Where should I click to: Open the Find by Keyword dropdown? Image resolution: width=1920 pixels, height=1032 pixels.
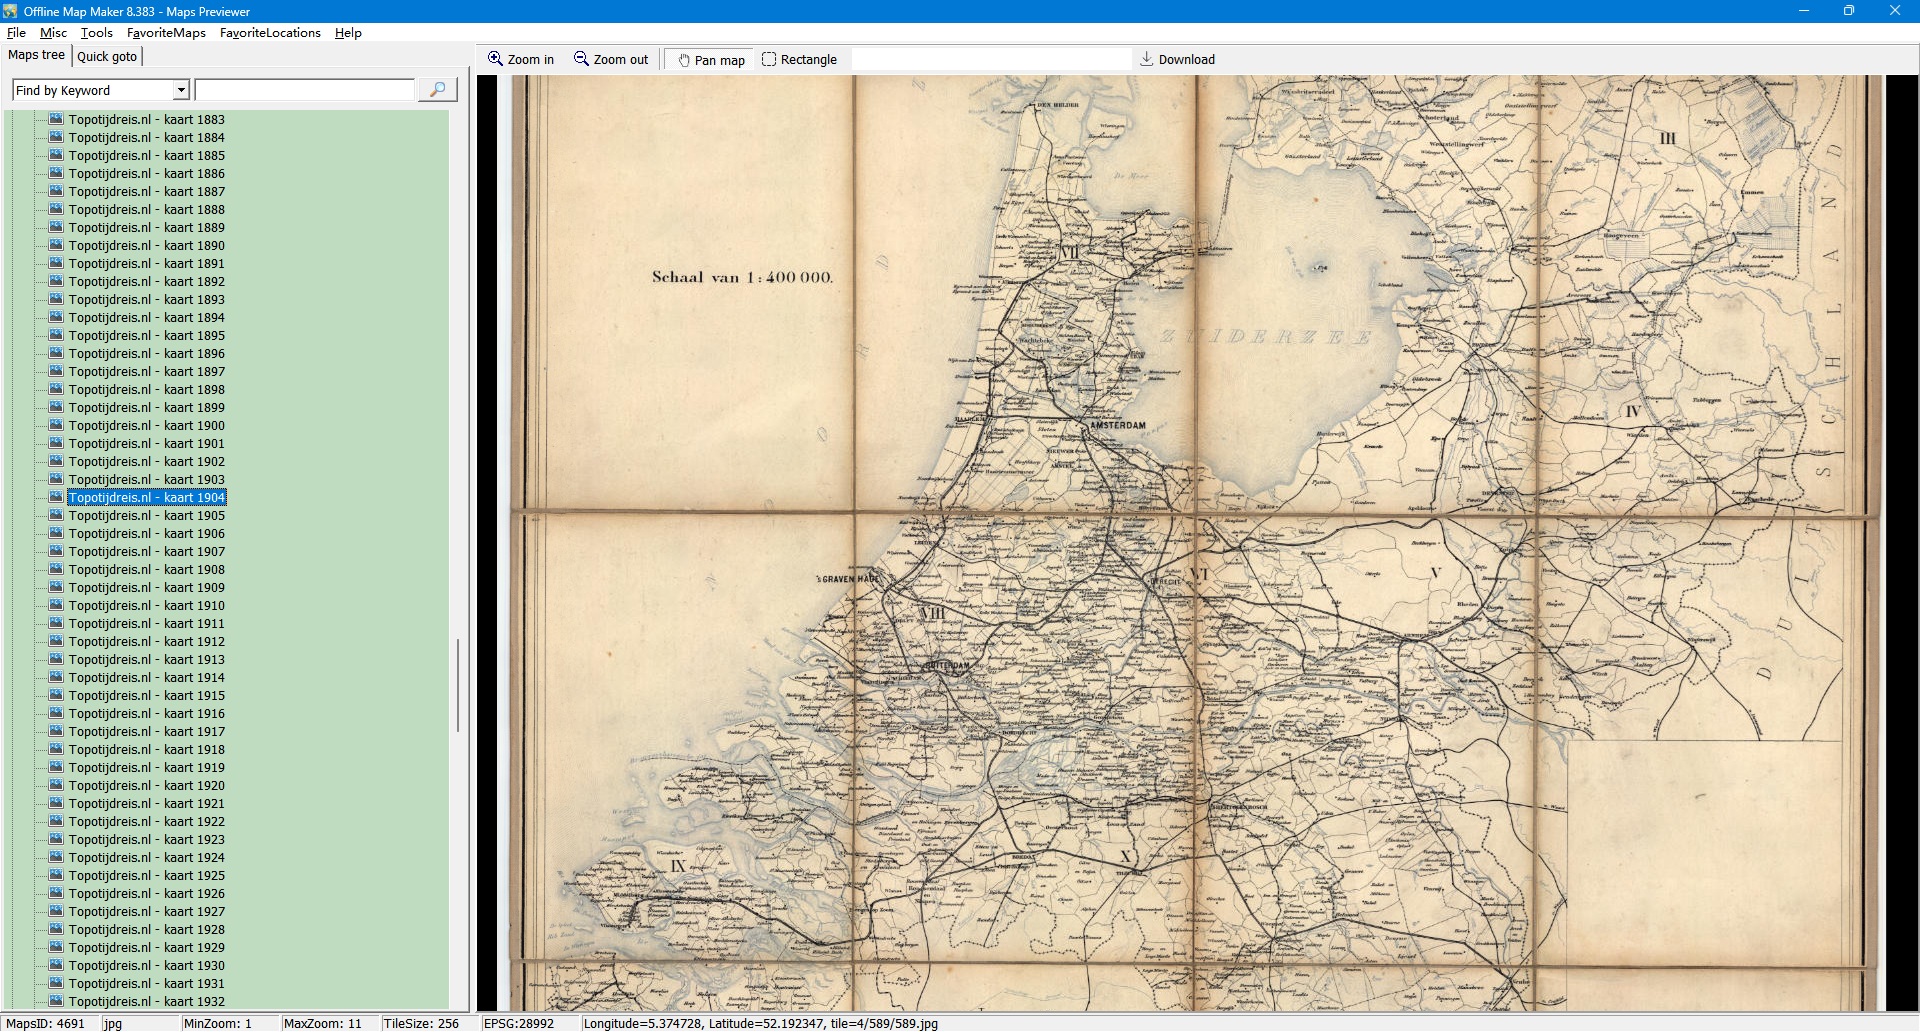[181, 91]
